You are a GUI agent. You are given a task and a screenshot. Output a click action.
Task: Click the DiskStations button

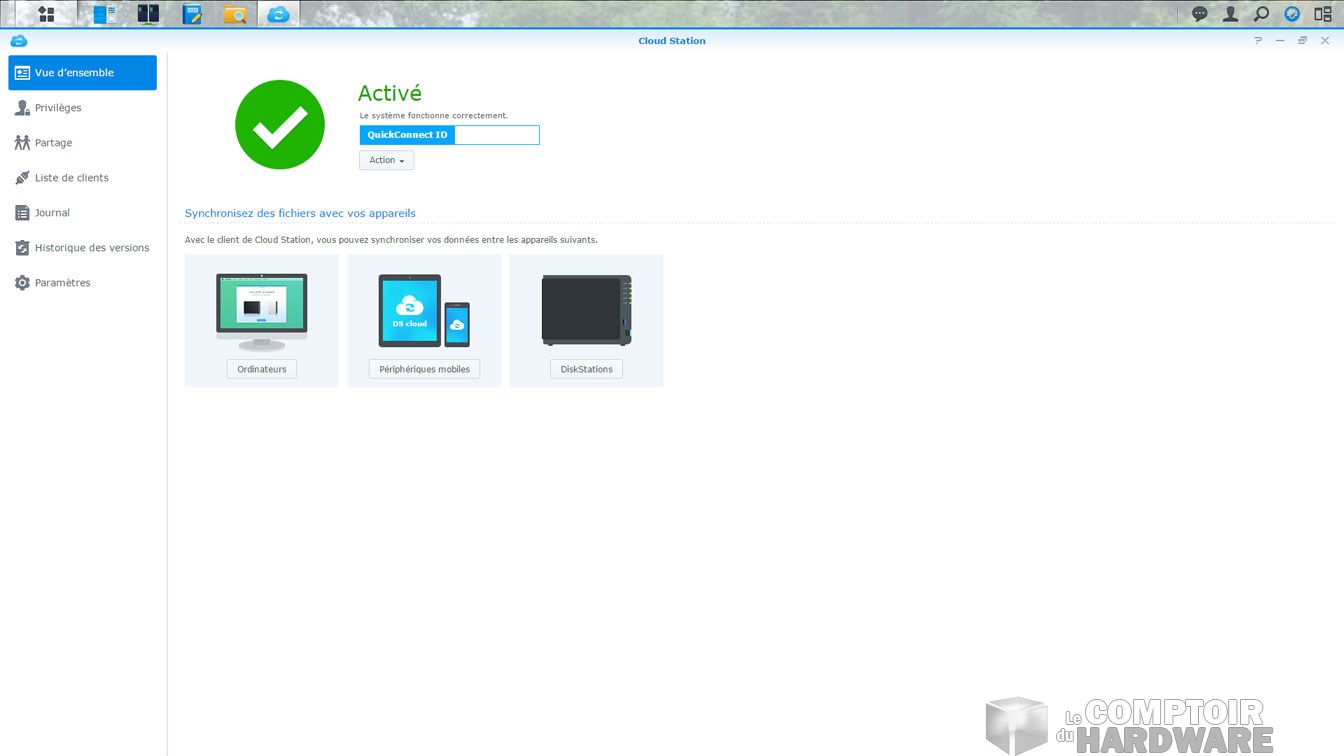pyautogui.click(x=586, y=369)
